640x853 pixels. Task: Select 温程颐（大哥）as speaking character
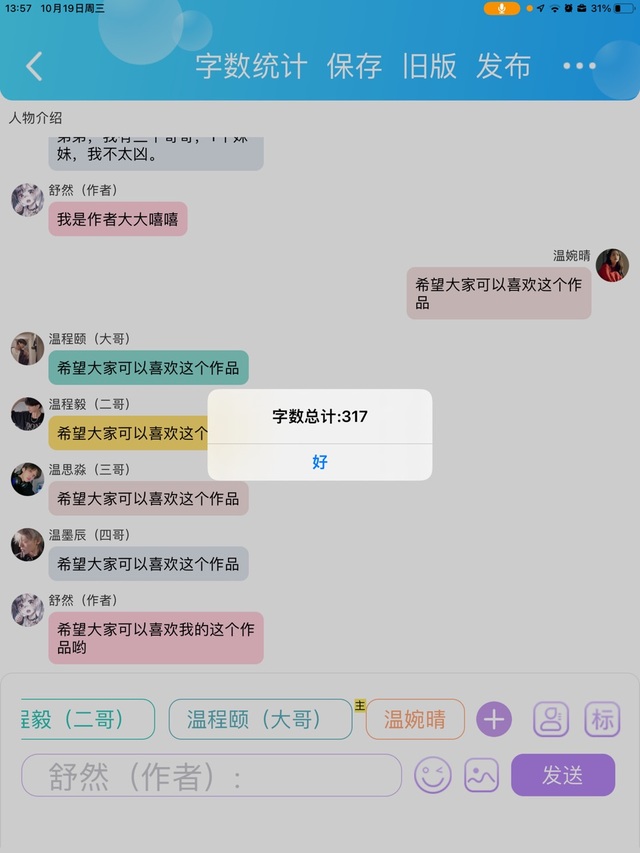click(x=261, y=719)
